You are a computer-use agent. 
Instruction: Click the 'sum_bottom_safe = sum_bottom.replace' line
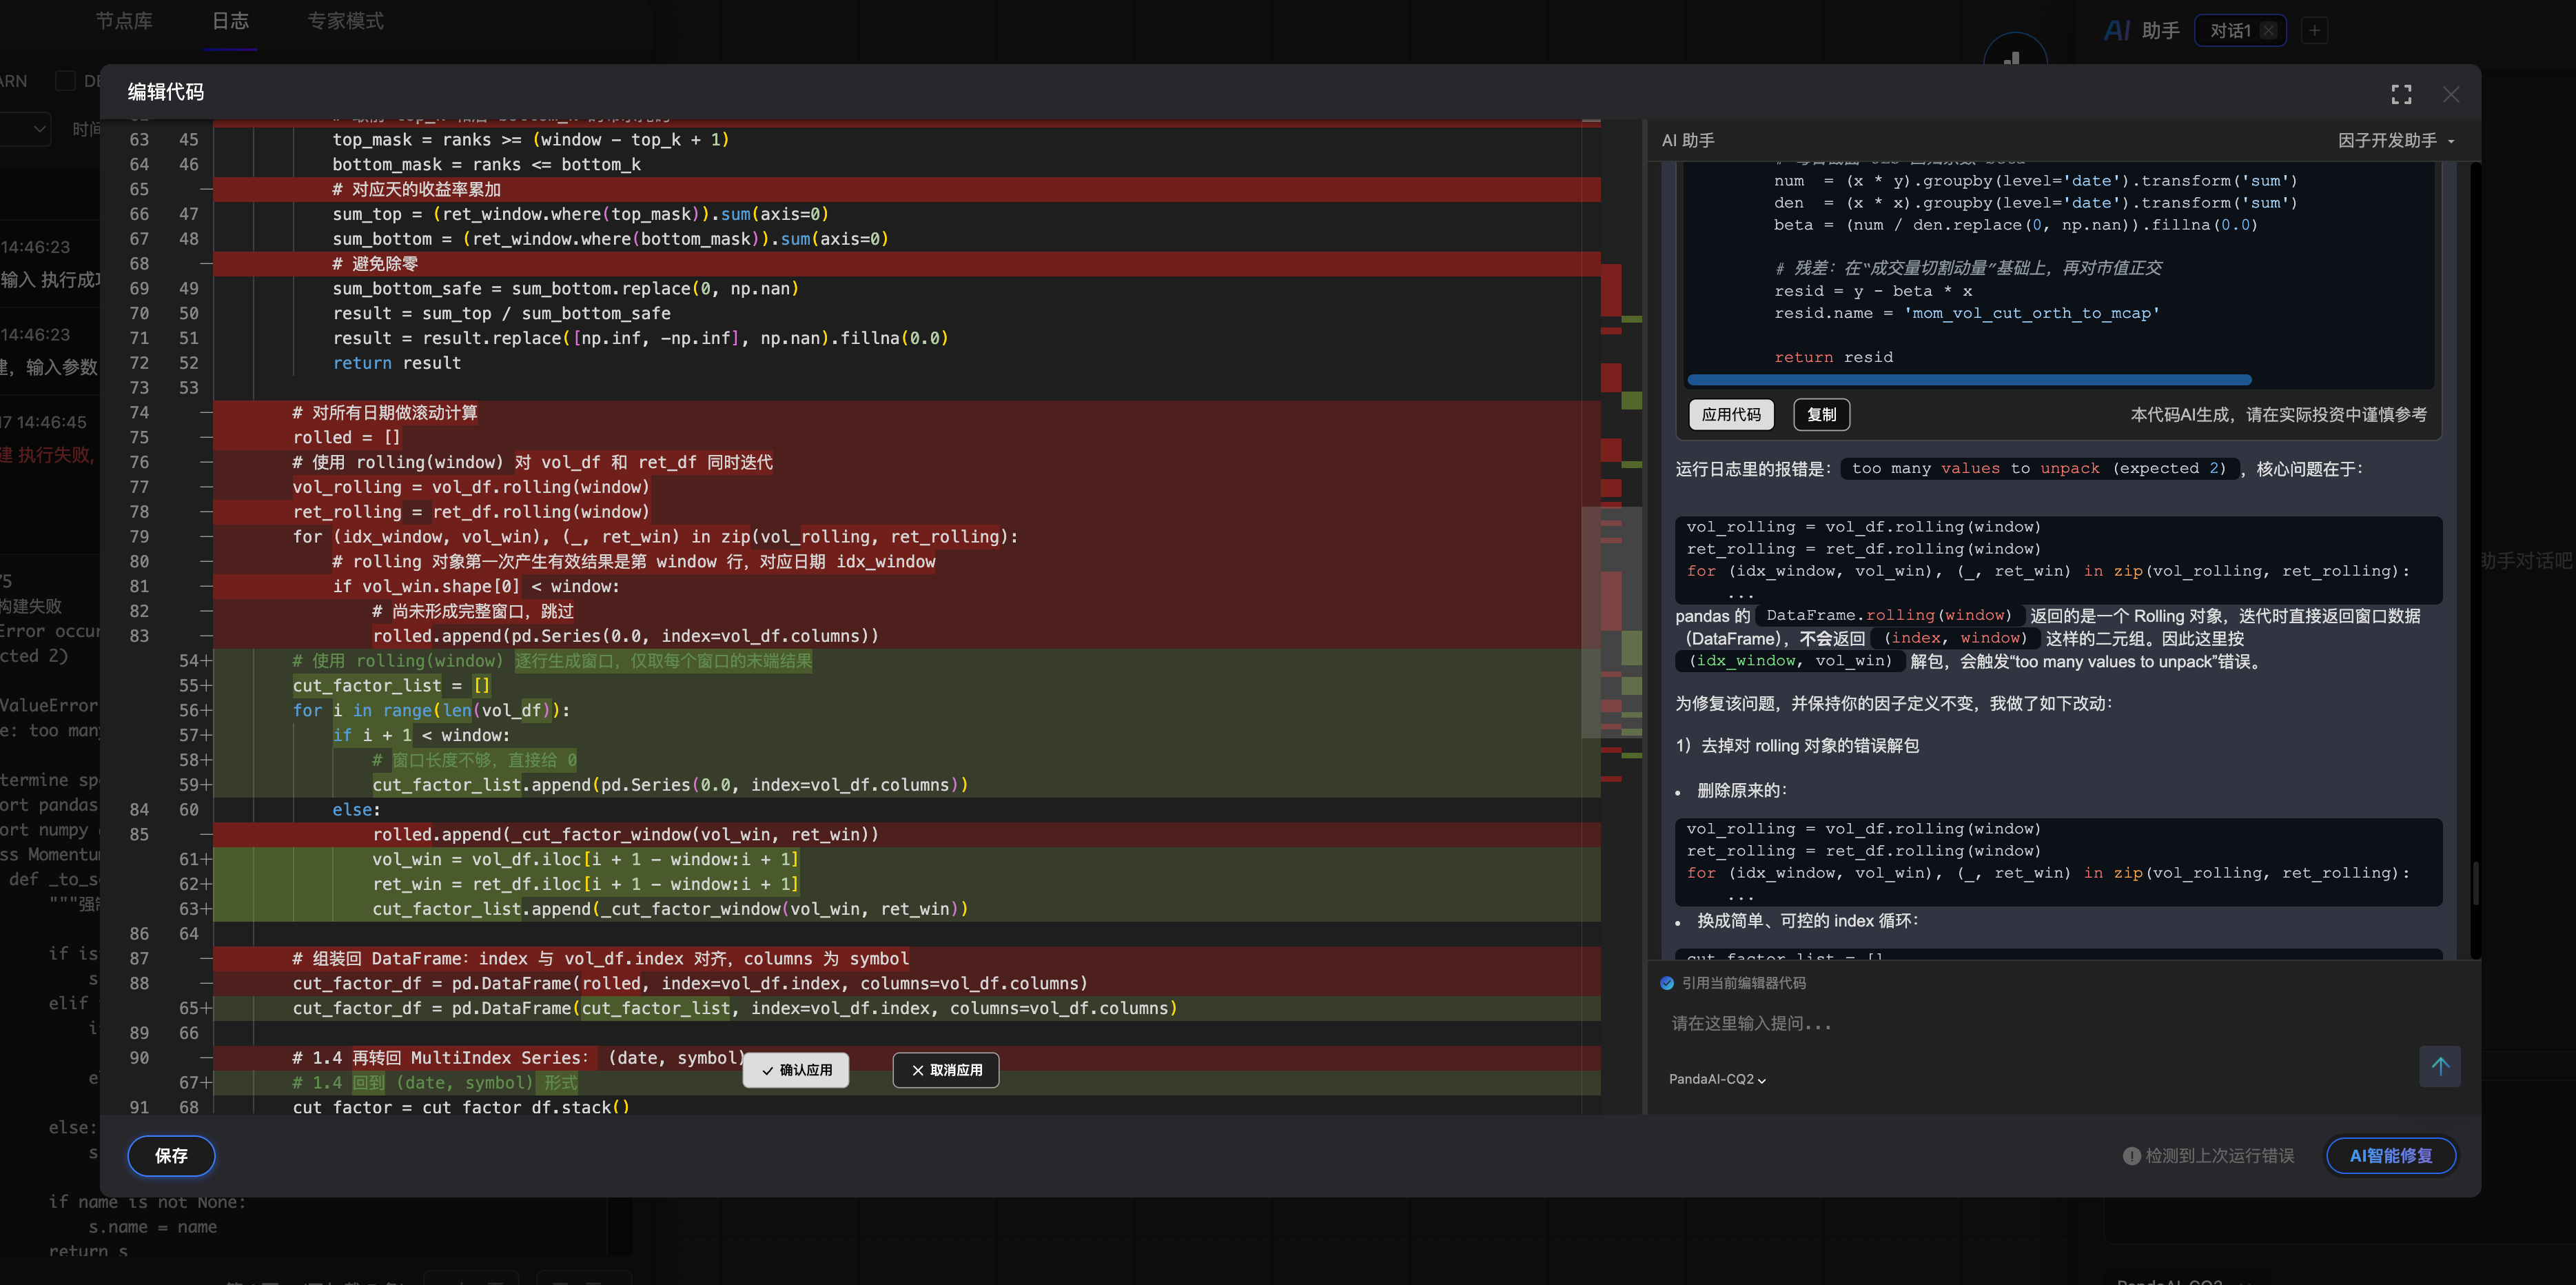coord(565,289)
